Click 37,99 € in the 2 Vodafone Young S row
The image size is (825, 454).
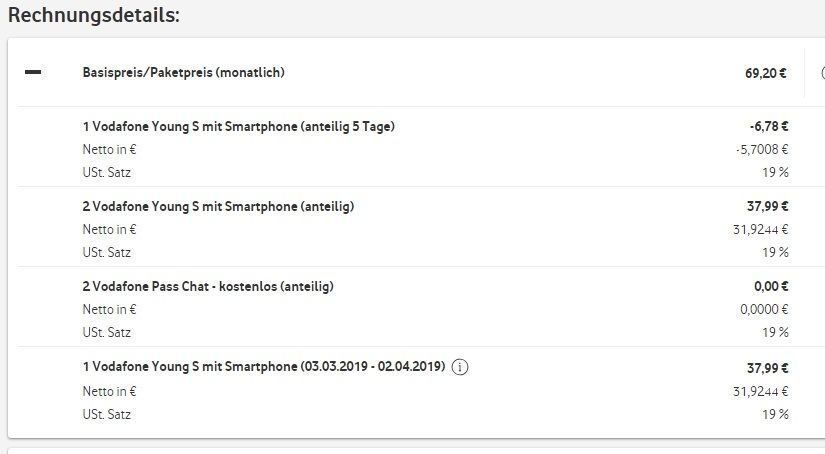769,207
